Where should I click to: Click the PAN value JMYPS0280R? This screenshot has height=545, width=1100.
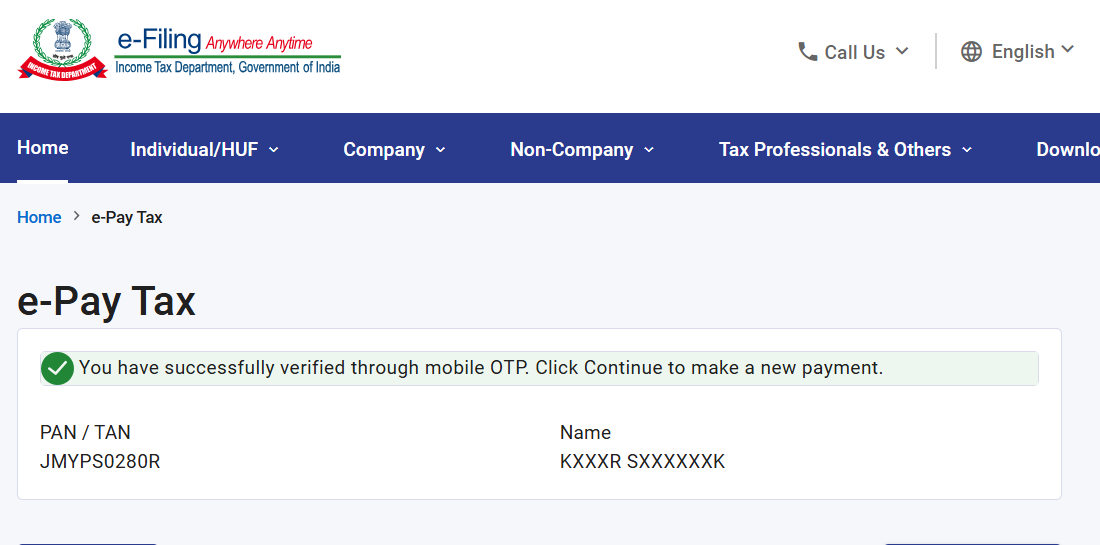click(x=100, y=462)
